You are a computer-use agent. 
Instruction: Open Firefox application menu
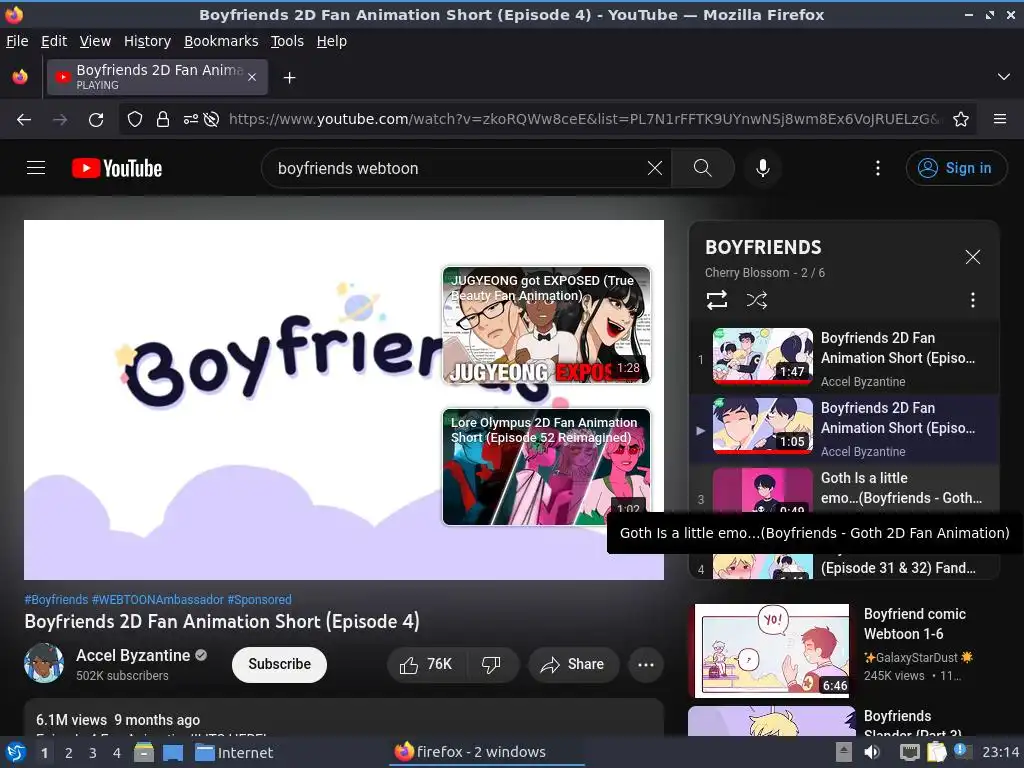(999, 120)
